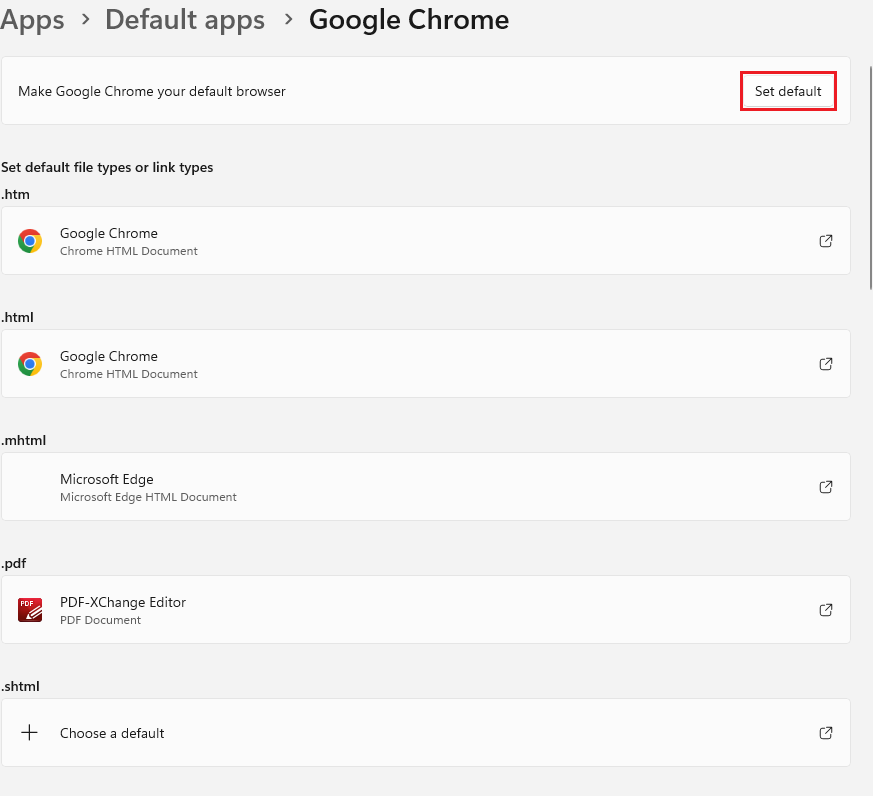The height and width of the screenshot is (796, 873).
Task: Open external link icon for .pdf
Action: [826, 610]
